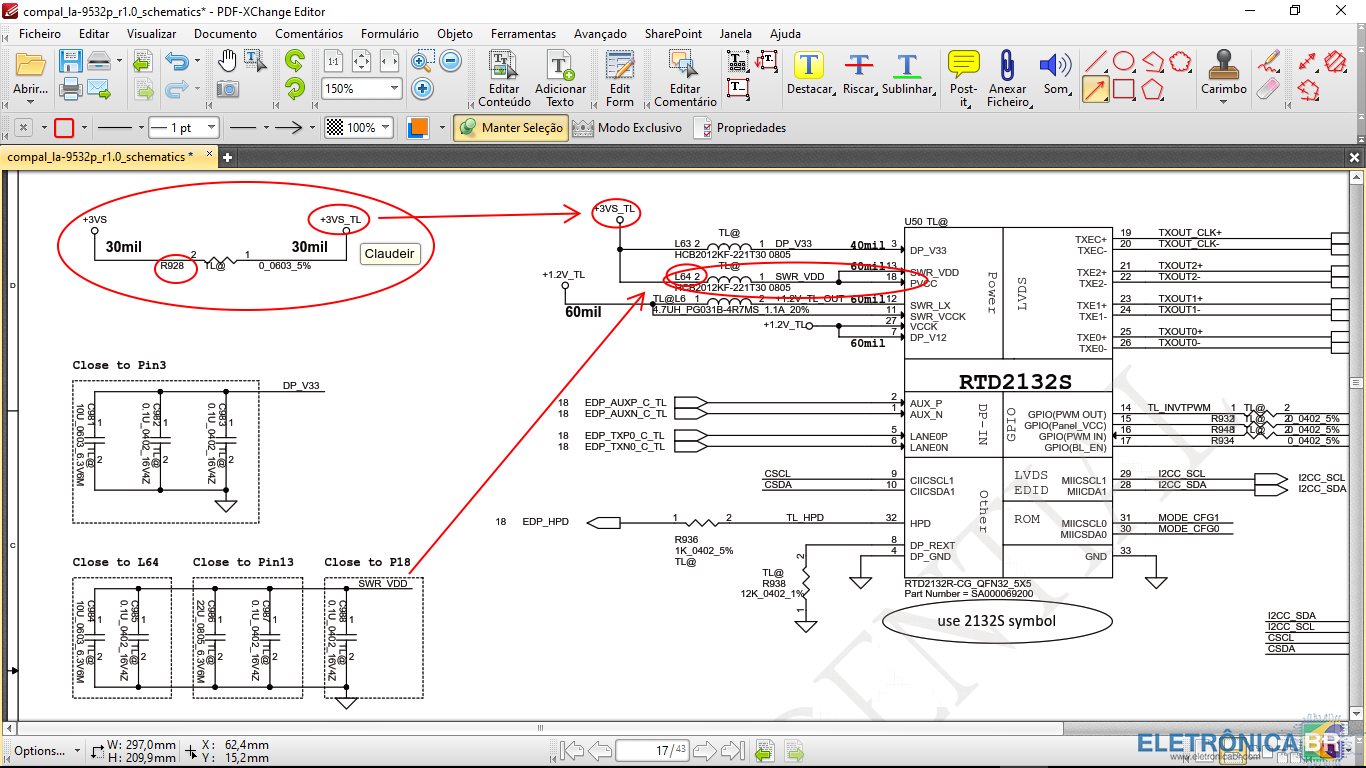Save the document with floppy disk icon

point(70,62)
